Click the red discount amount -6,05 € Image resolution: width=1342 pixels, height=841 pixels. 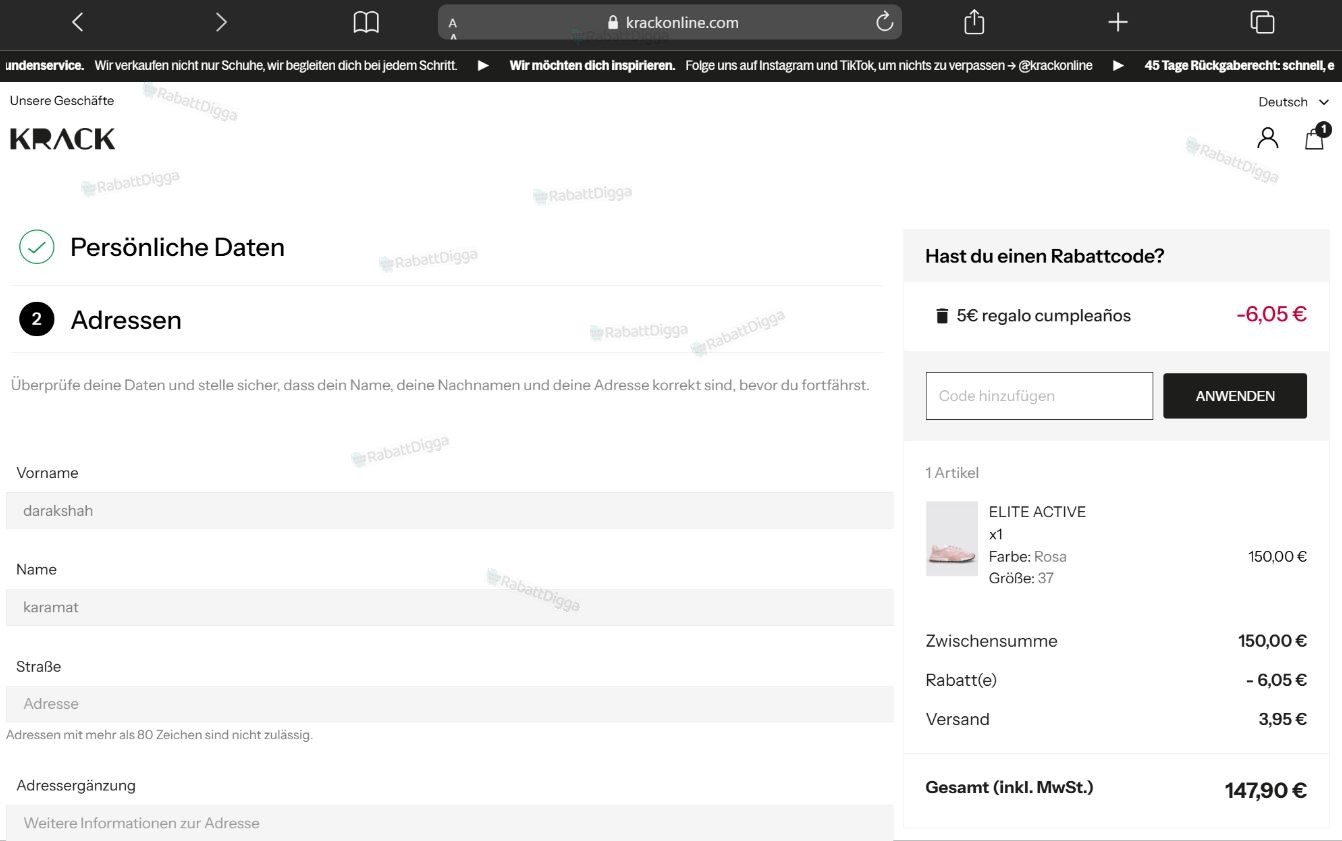1271,314
